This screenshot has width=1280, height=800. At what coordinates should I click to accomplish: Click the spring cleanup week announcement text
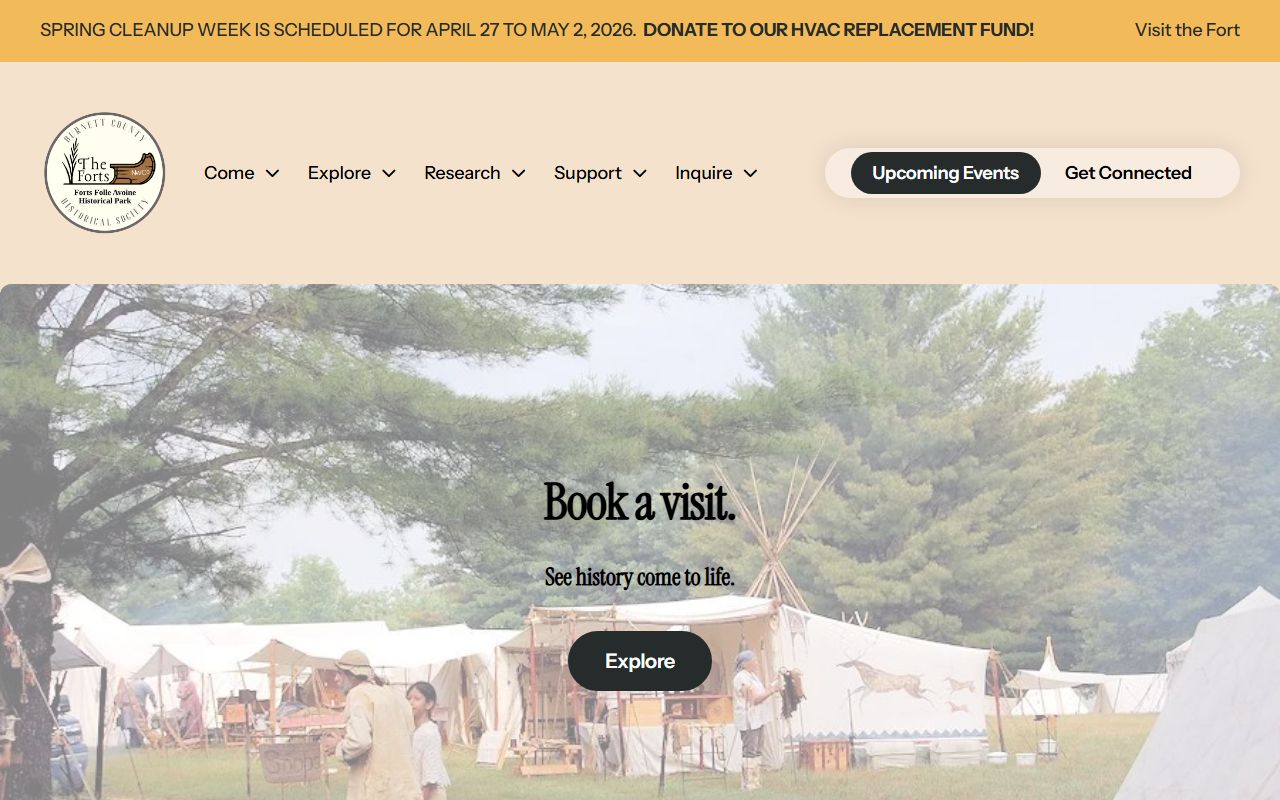point(338,30)
